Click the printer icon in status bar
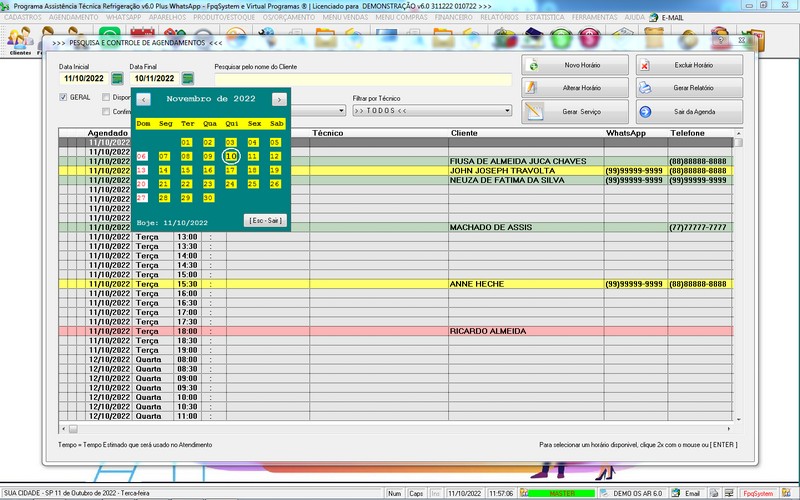 click(x=714, y=493)
